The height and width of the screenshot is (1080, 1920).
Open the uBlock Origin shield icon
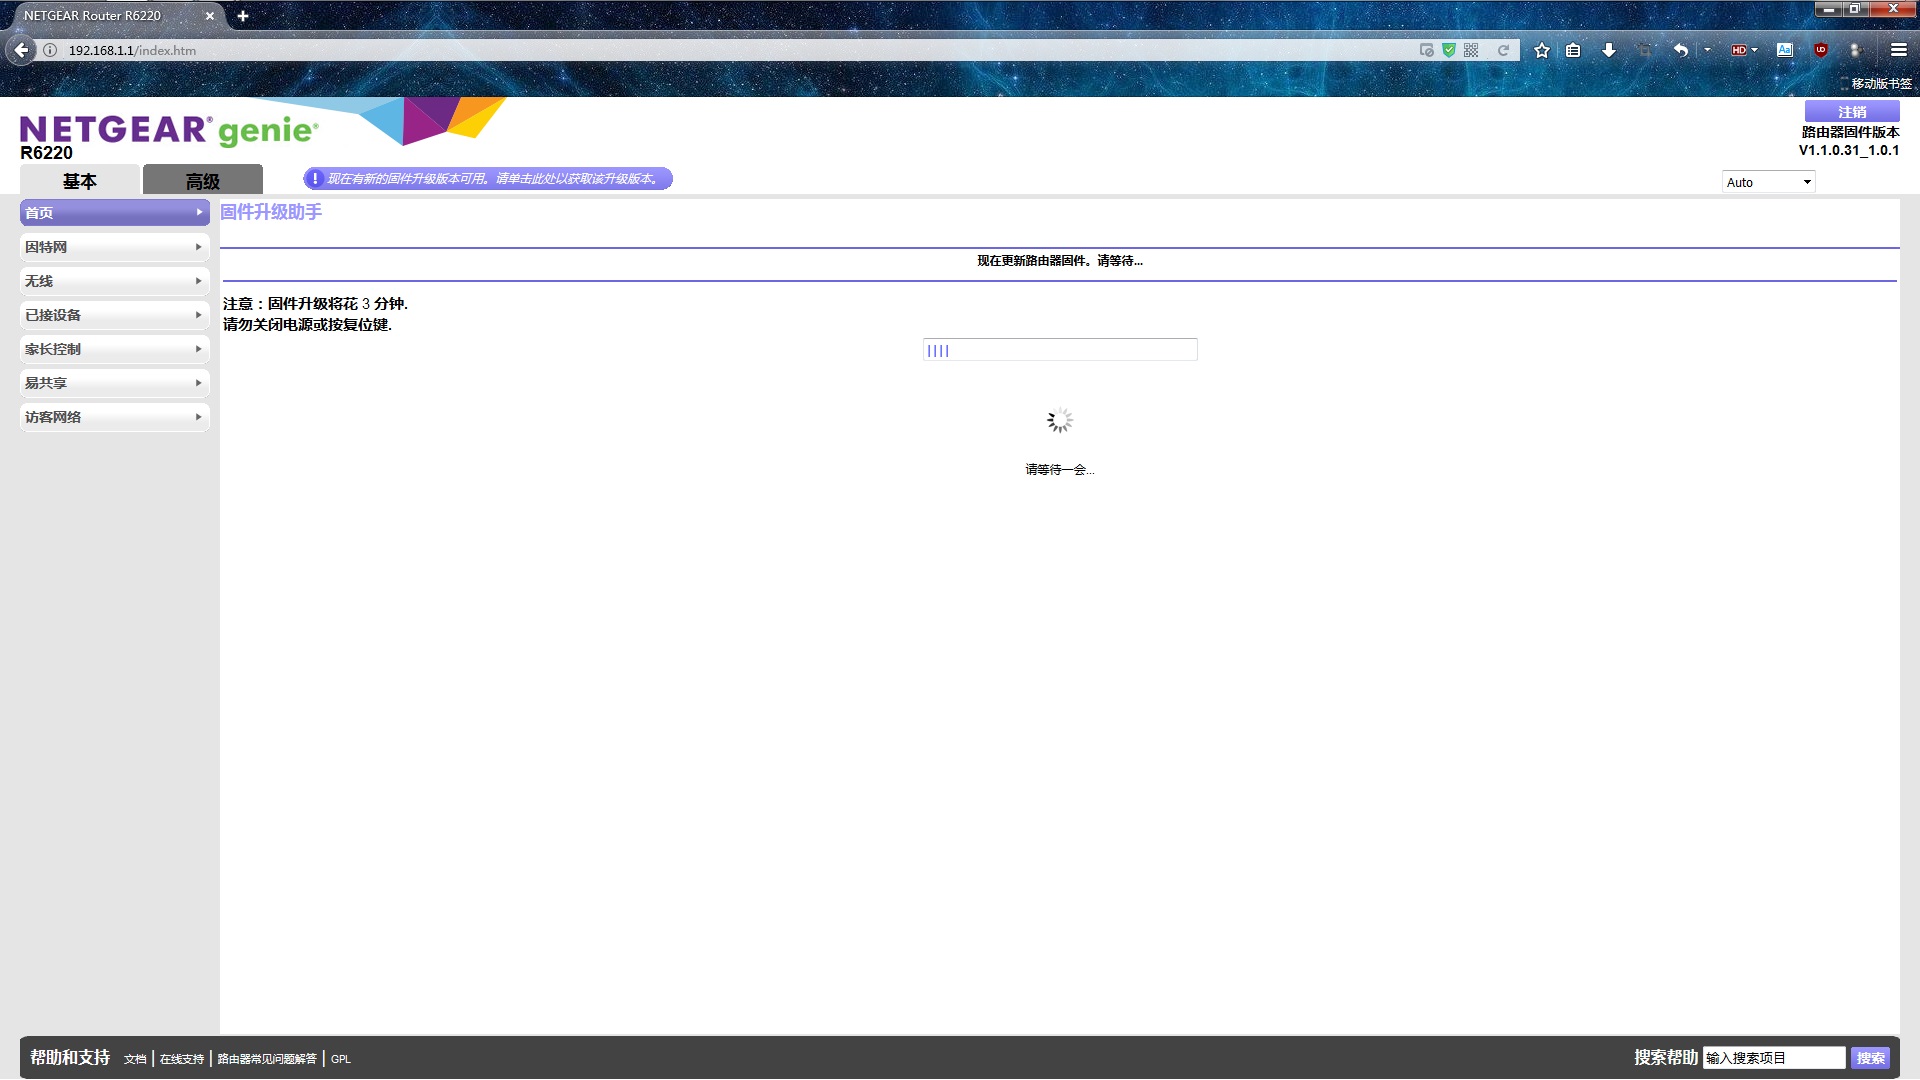[1821, 50]
